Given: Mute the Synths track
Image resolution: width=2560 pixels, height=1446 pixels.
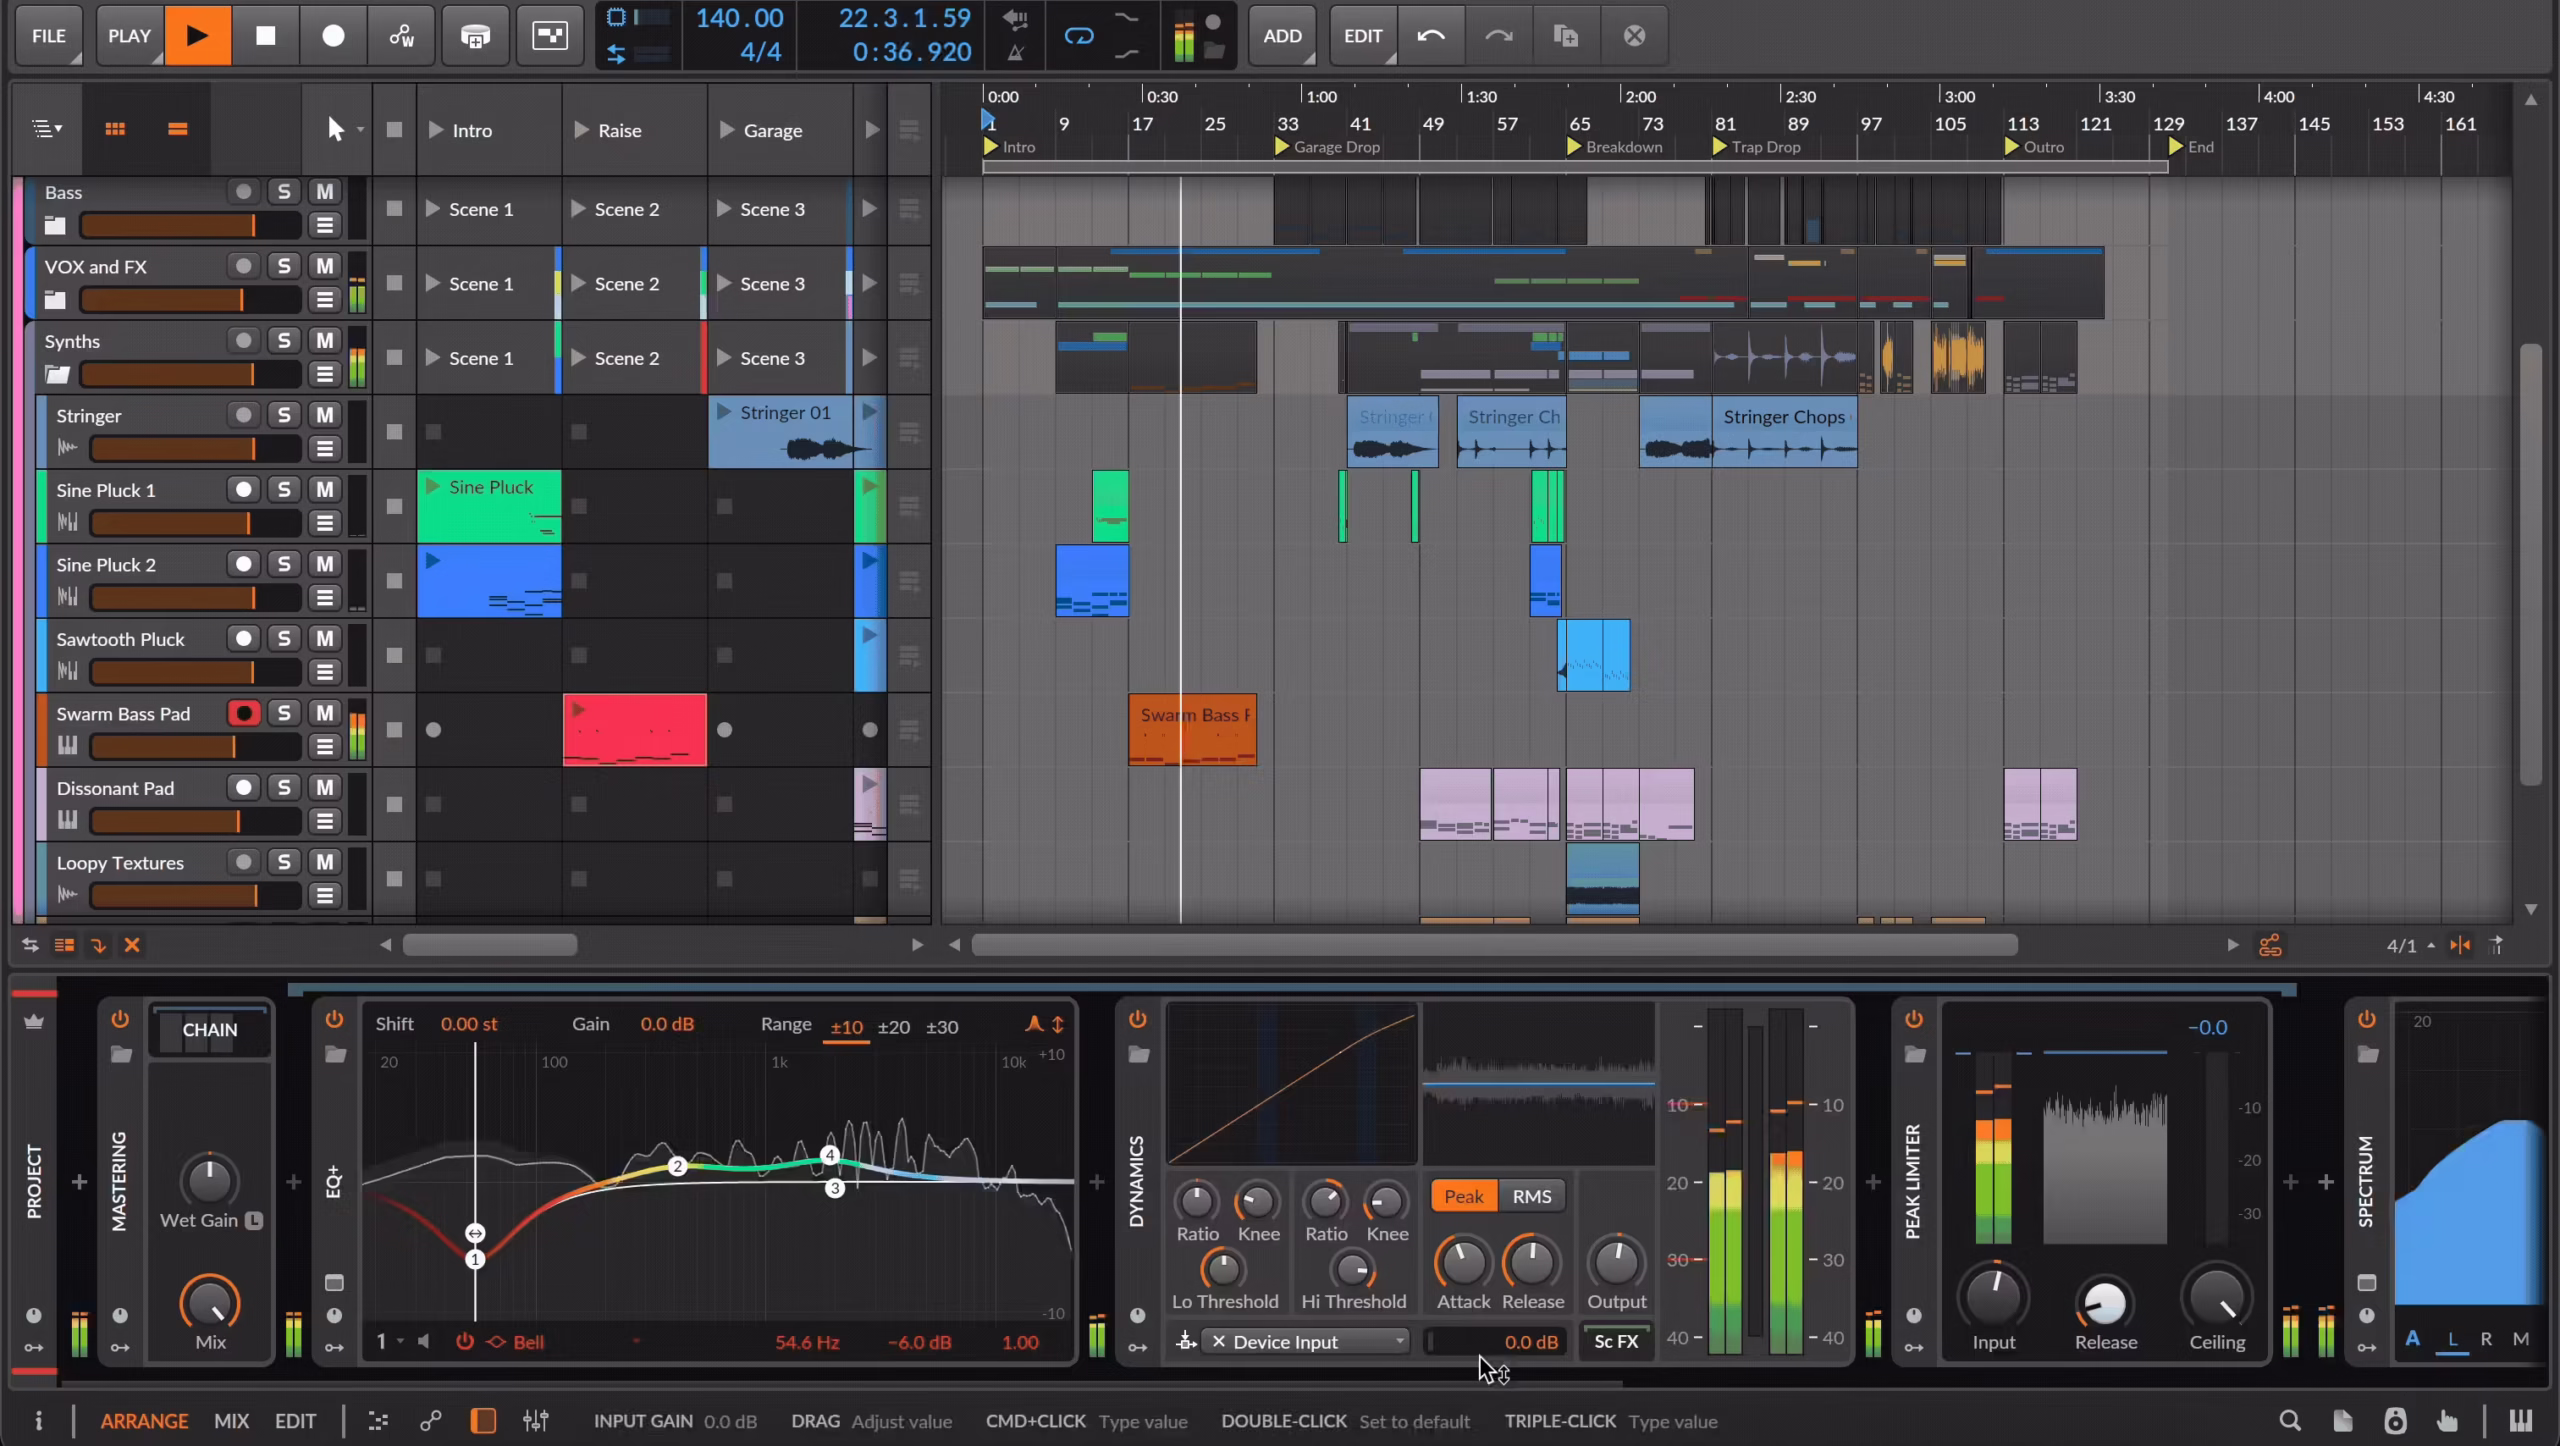Looking at the screenshot, I should click(323, 340).
